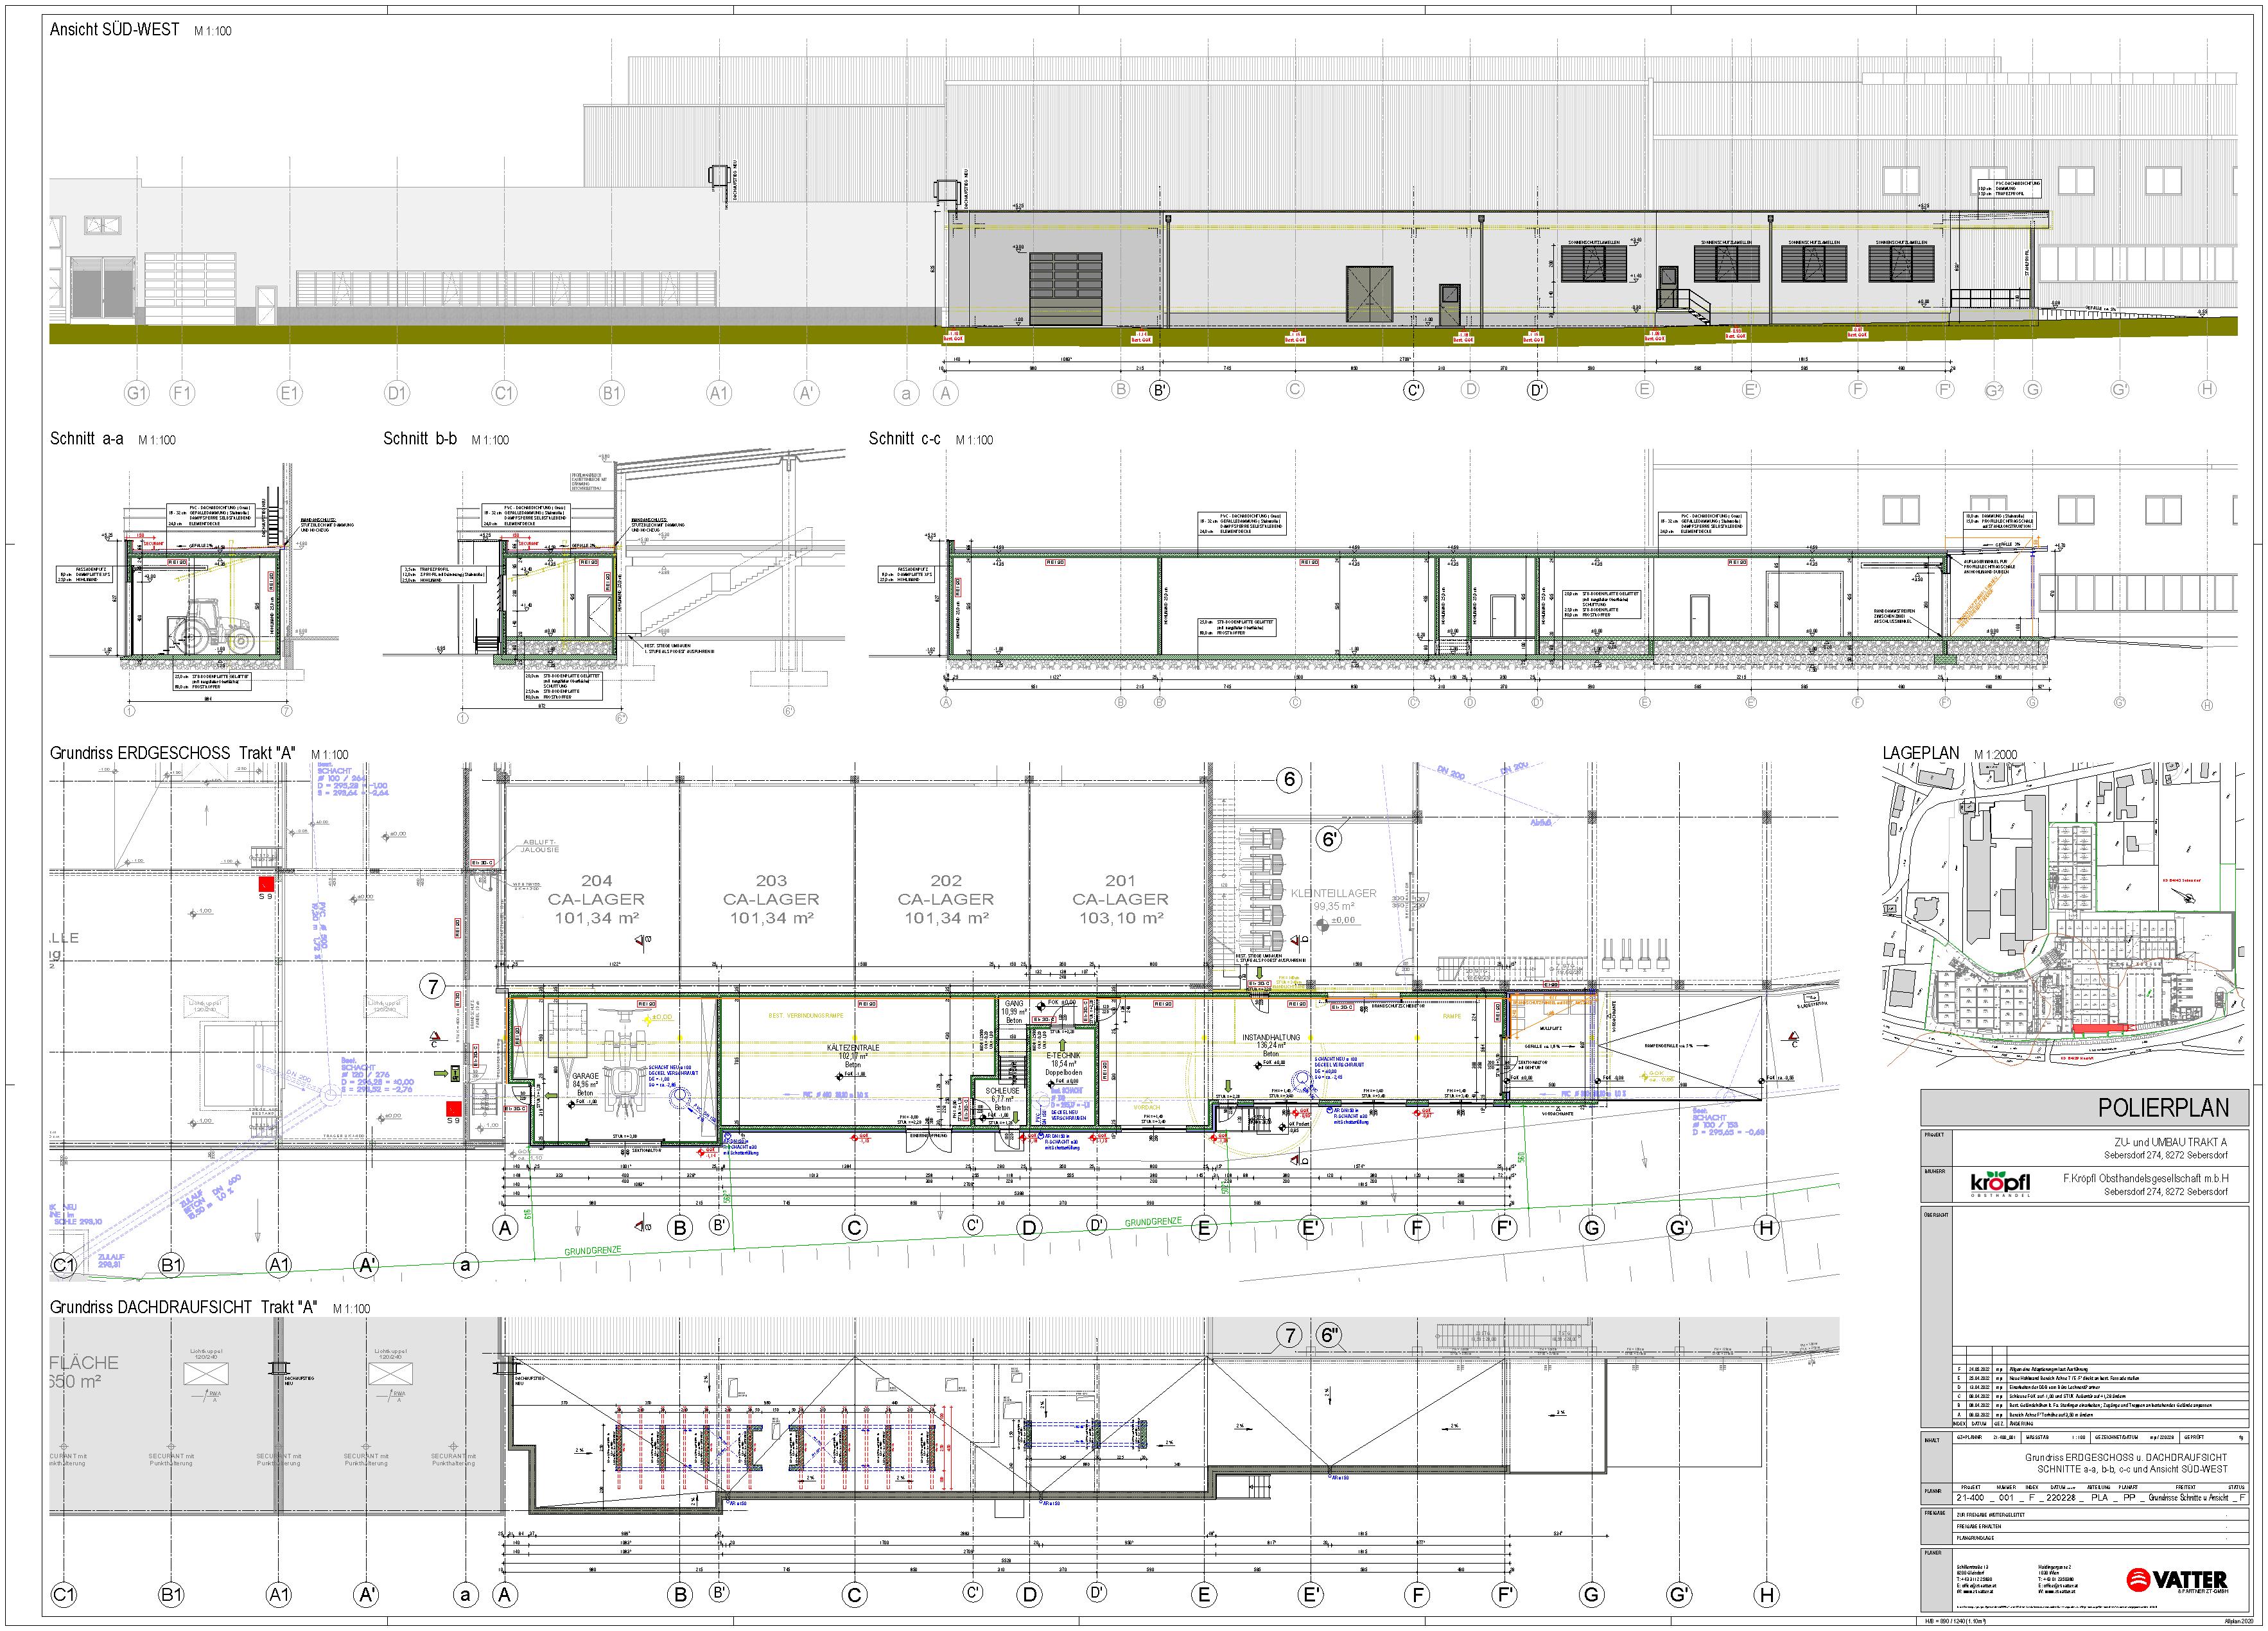
Task: Select the G1 axis bubble in the elevation
Action: pyautogui.click(x=137, y=393)
